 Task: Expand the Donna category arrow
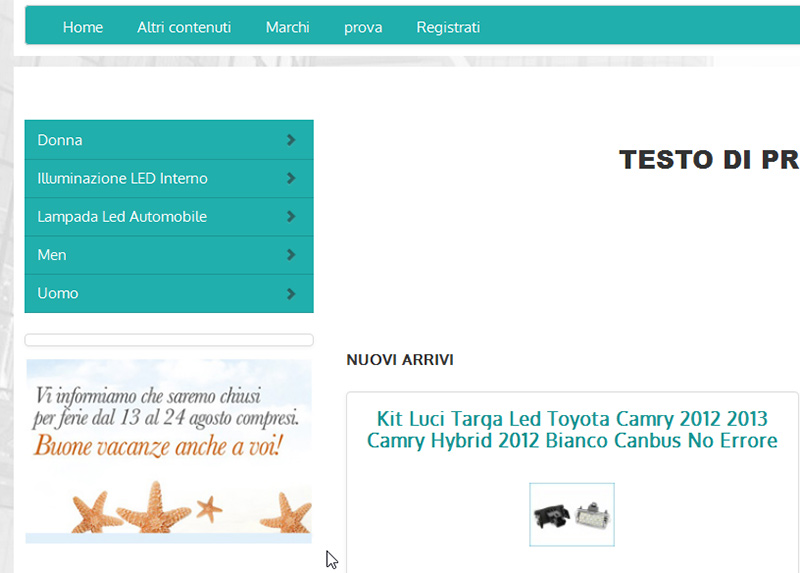click(291, 140)
